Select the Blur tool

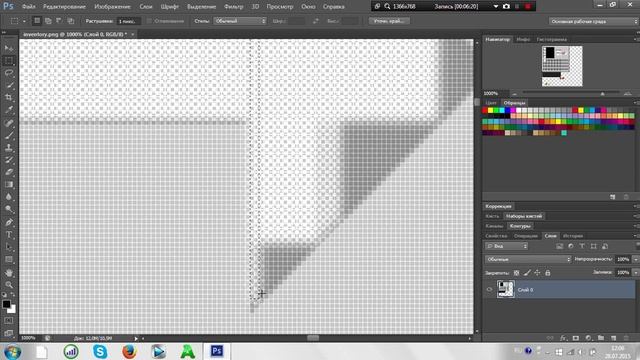[x=9, y=197]
